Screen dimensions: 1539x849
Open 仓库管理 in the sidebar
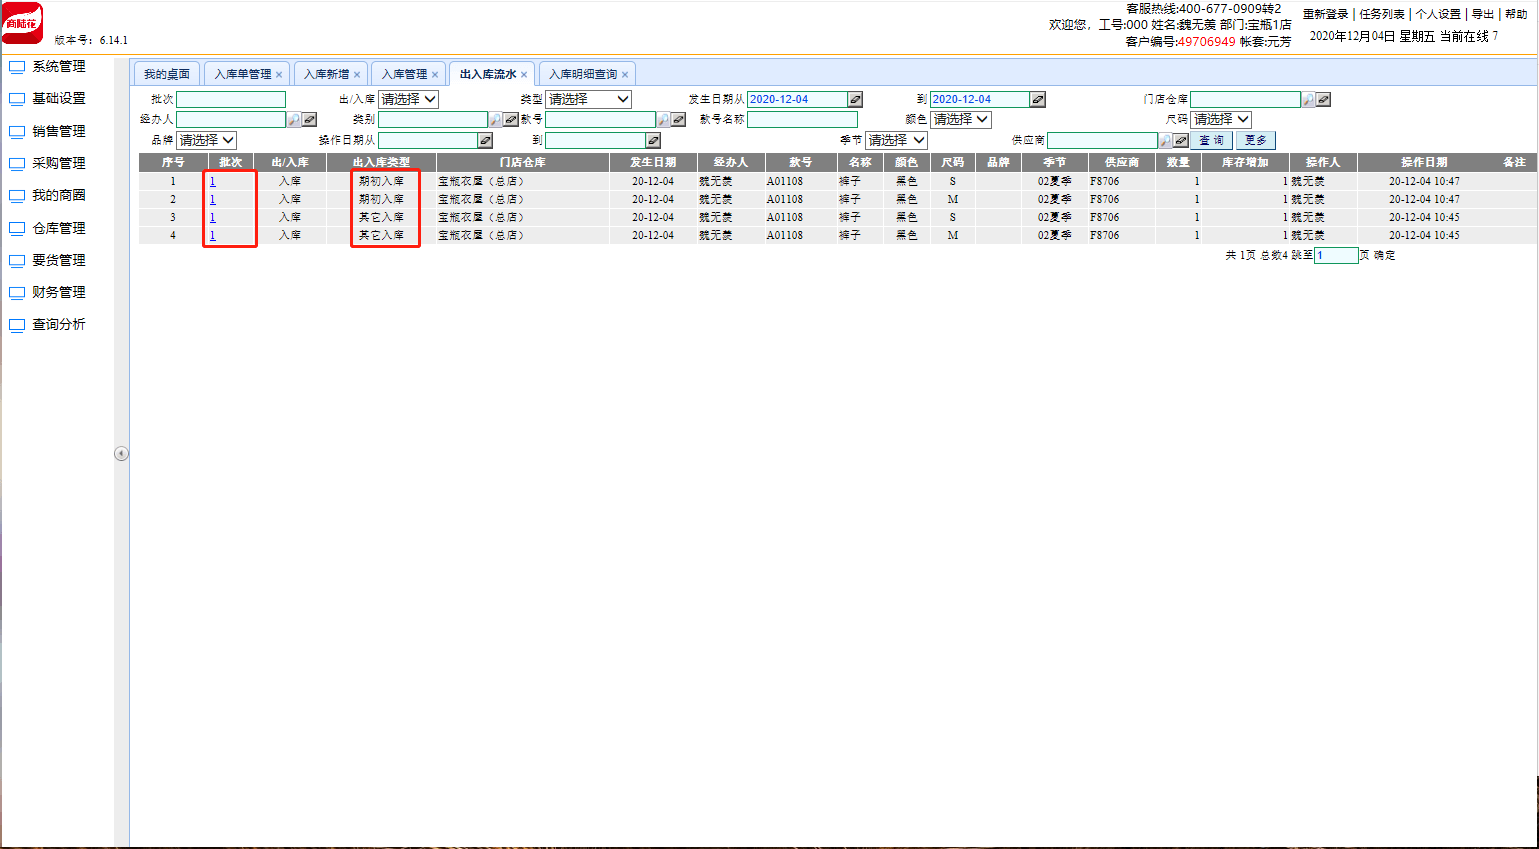click(x=59, y=228)
